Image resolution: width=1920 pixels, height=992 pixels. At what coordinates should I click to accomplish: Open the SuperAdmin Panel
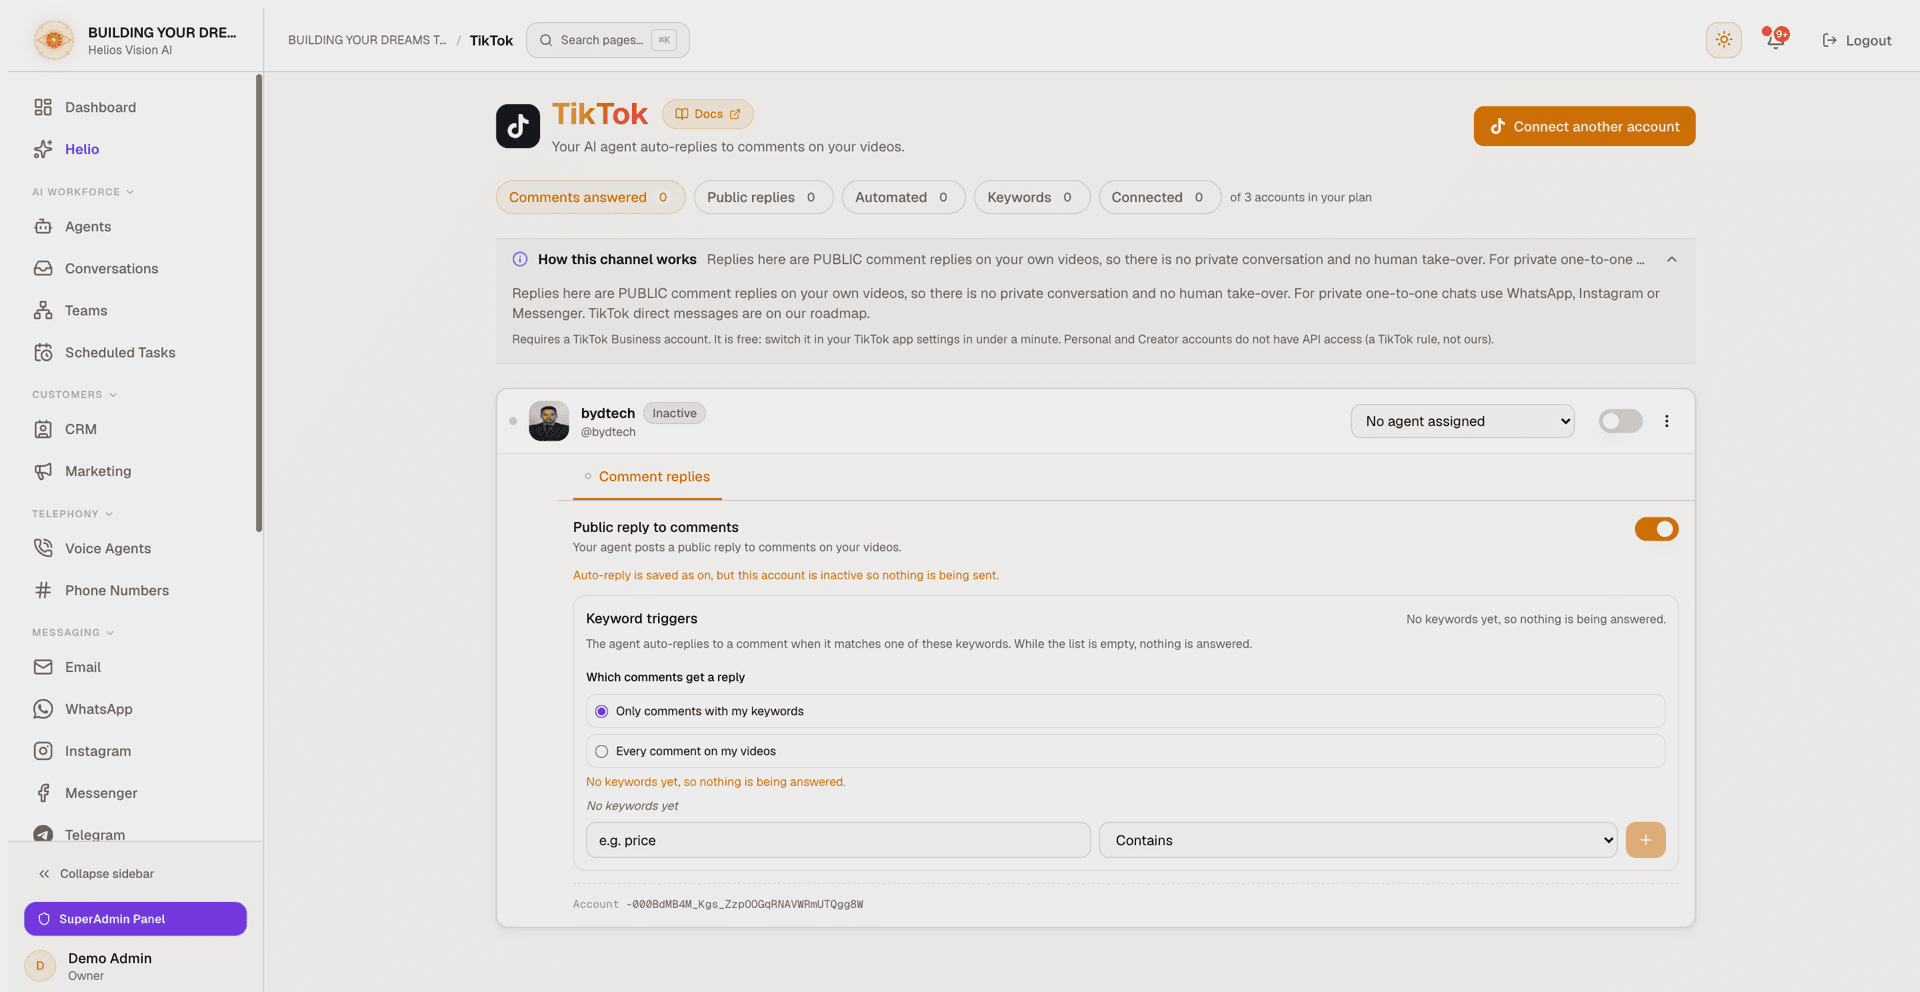pos(136,920)
